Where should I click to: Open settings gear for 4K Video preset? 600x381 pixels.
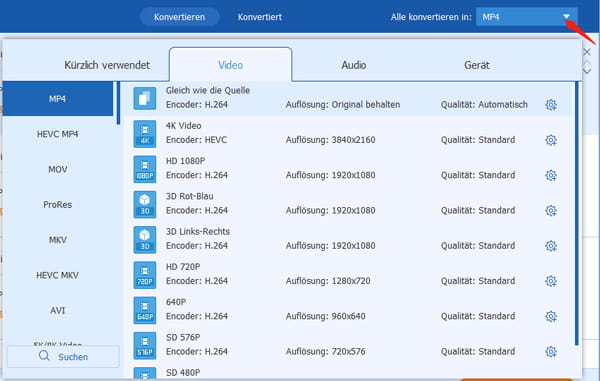pos(551,140)
